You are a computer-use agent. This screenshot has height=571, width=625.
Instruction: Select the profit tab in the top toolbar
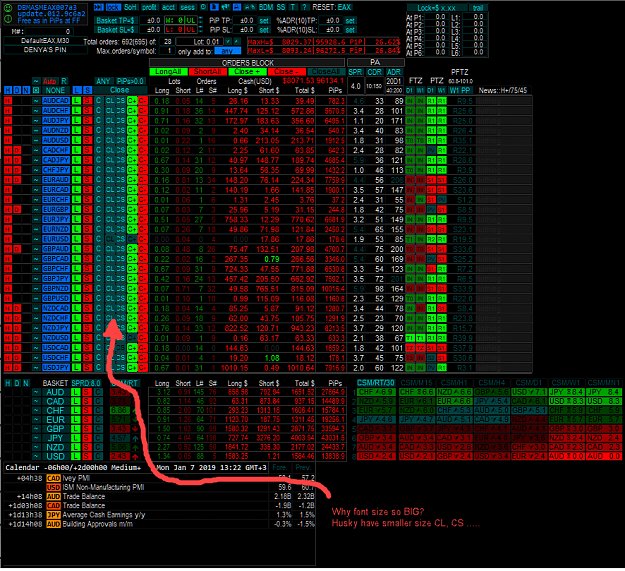coord(149,7)
